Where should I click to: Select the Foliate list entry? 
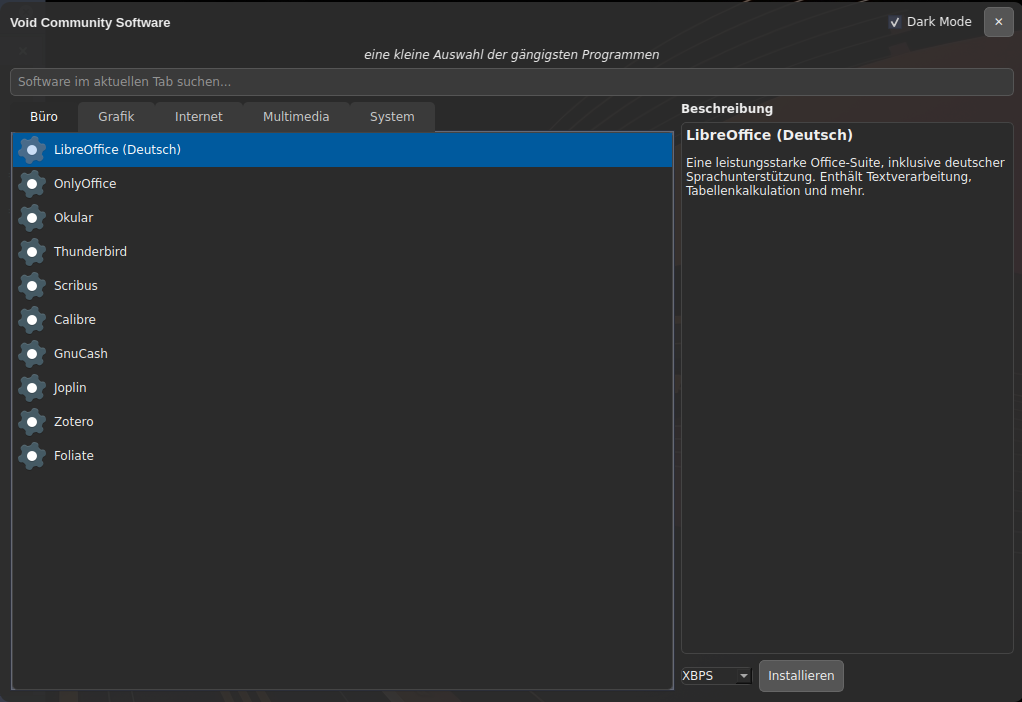click(x=74, y=456)
